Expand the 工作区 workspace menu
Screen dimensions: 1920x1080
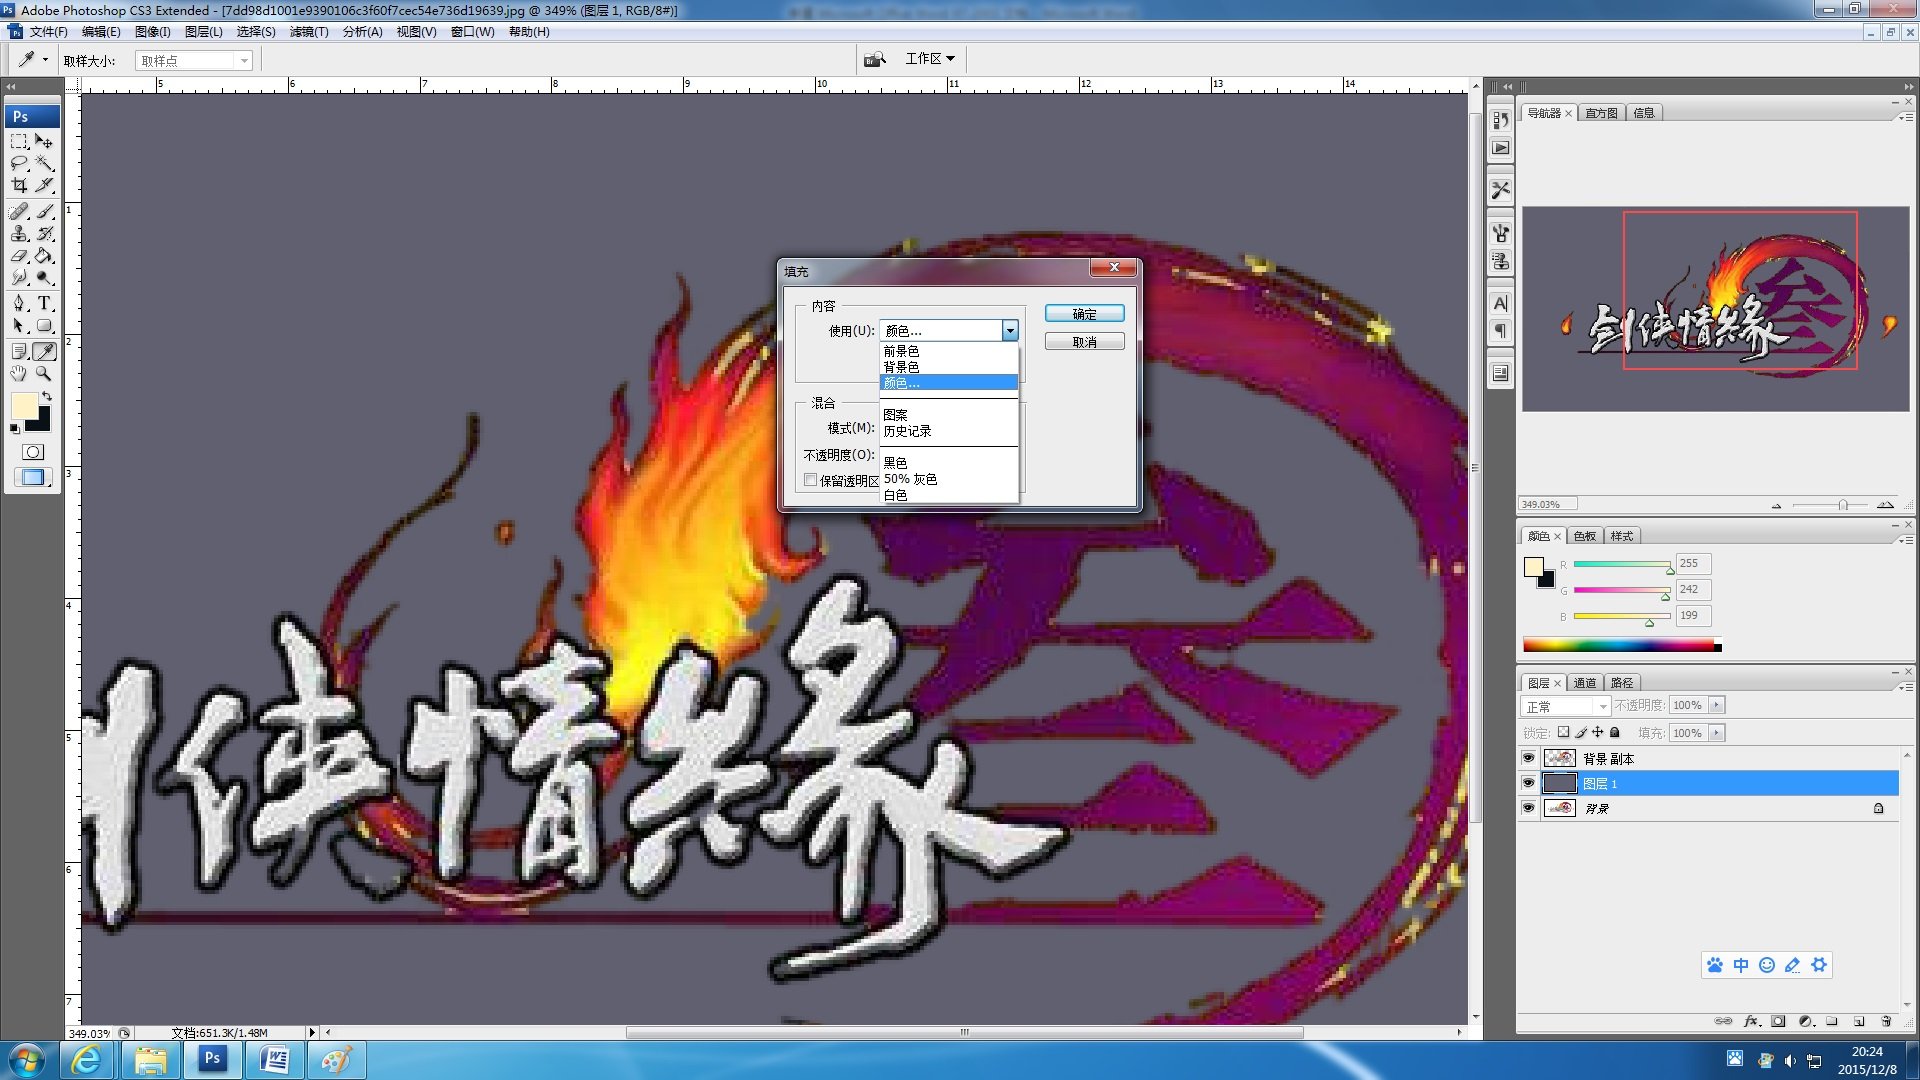[930, 59]
